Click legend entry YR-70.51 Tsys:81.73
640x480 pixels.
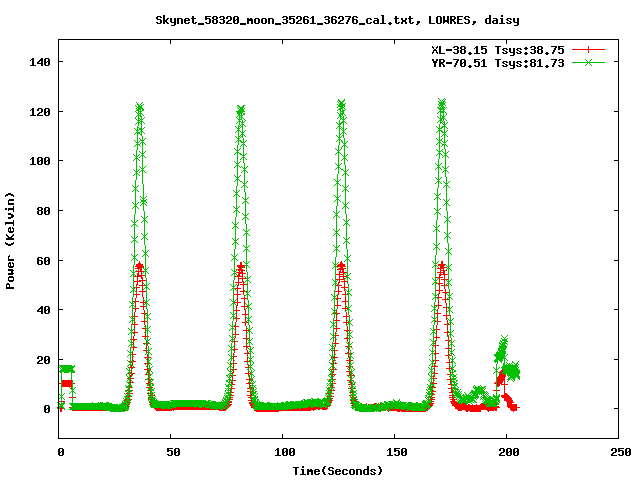point(498,63)
